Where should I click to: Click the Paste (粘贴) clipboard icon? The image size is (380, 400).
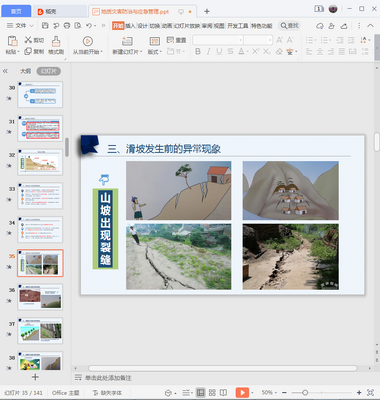(x=12, y=41)
